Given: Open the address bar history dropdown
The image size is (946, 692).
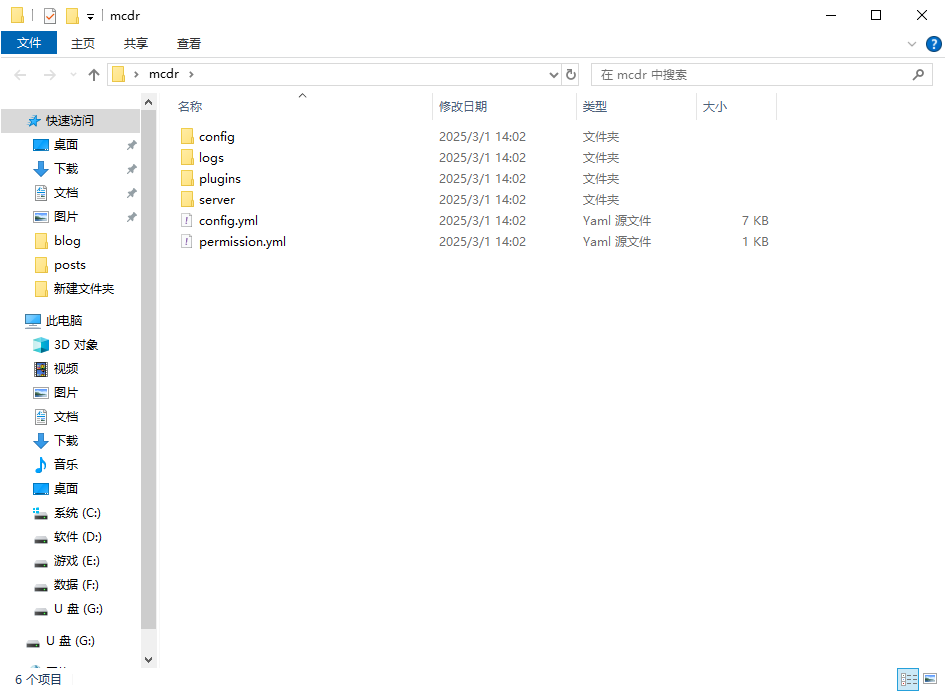Looking at the screenshot, I should [555, 75].
